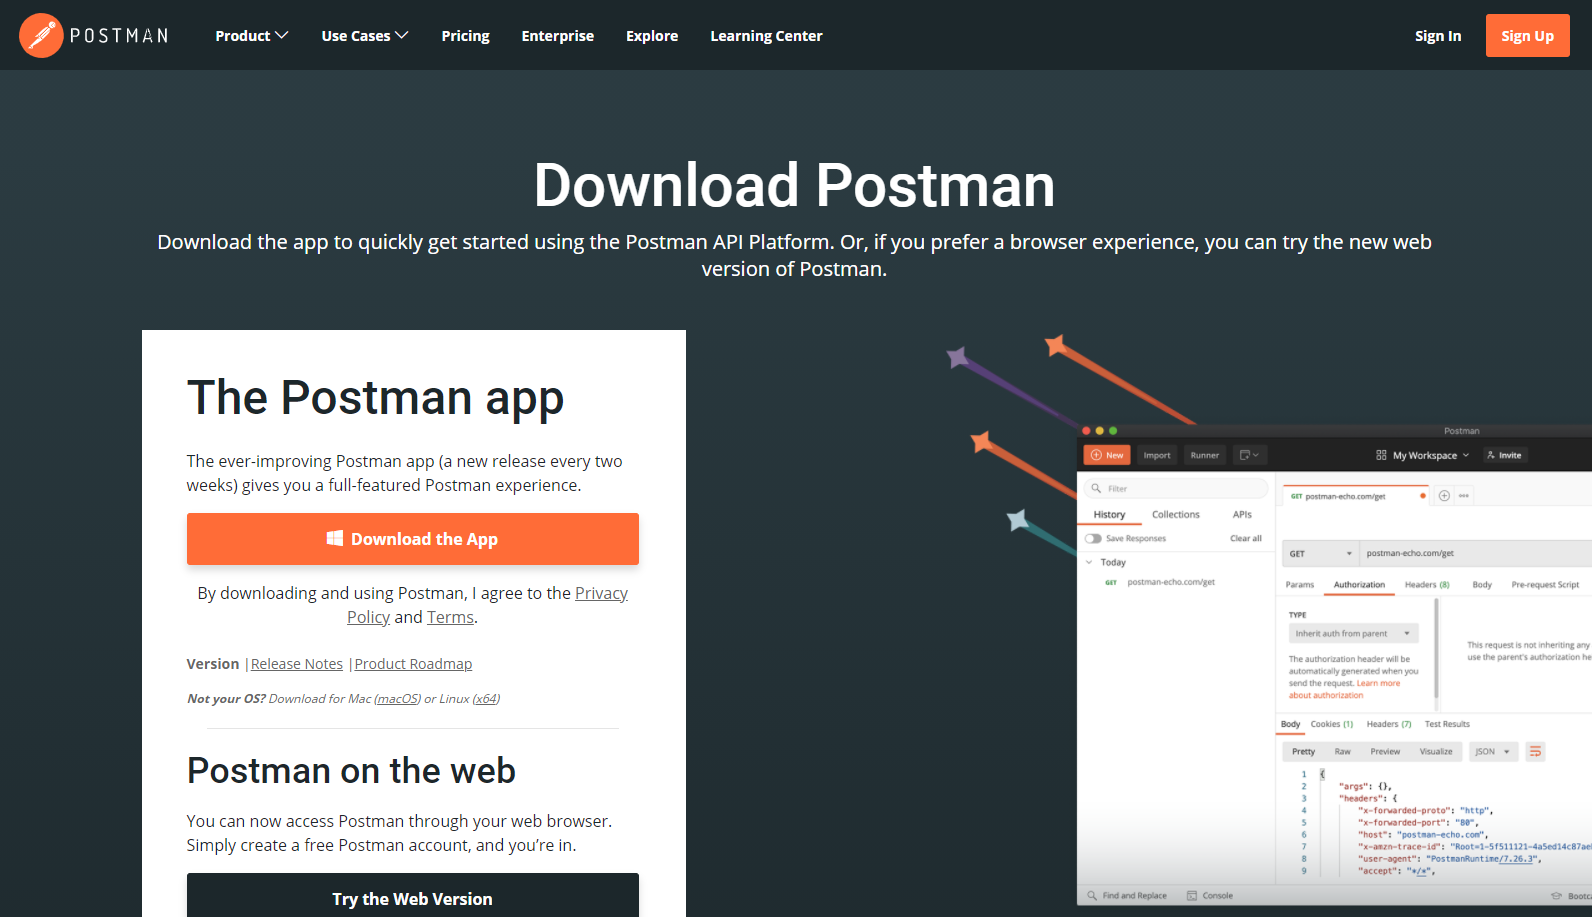Click the Download the App button
This screenshot has height=917, width=1592.
point(413,539)
